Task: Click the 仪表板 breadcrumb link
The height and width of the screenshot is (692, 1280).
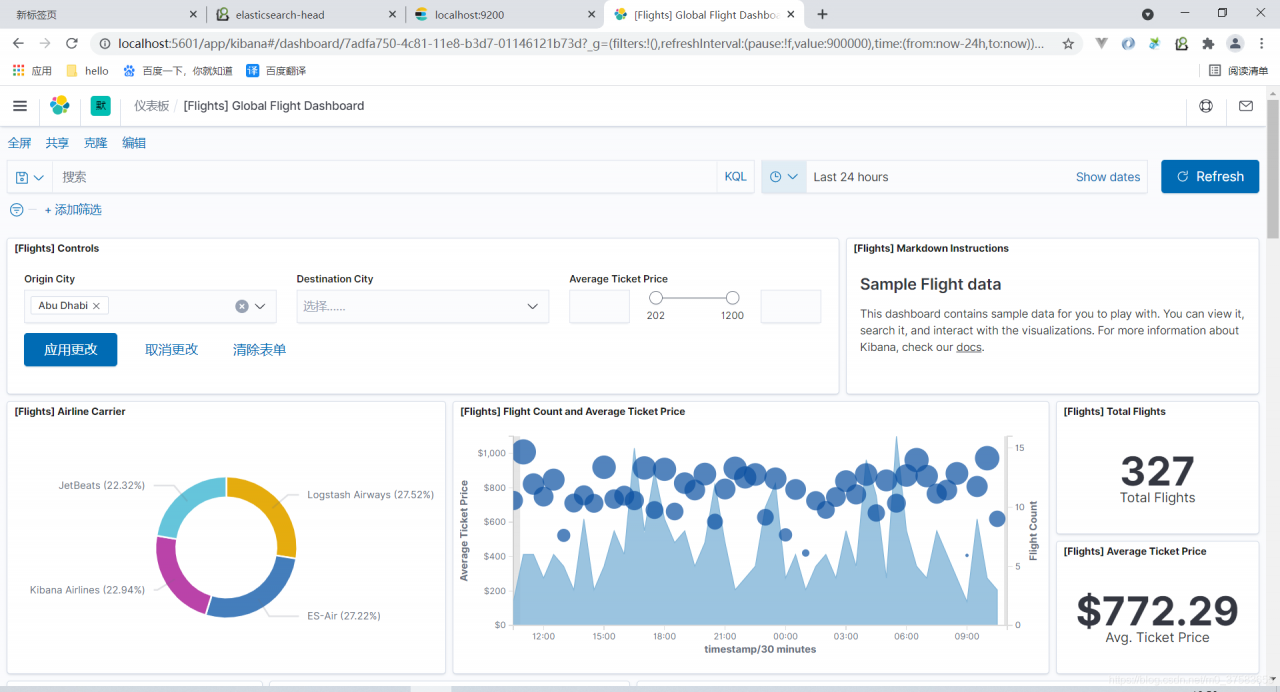Action: (x=152, y=106)
